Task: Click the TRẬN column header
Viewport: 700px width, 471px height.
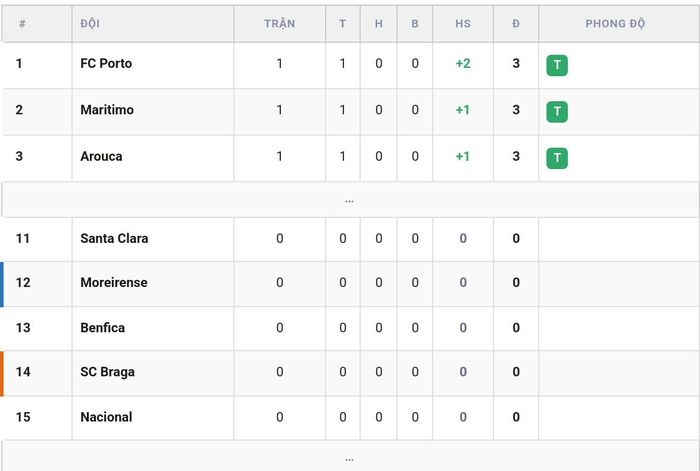Action: pyautogui.click(x=279, y=24)
